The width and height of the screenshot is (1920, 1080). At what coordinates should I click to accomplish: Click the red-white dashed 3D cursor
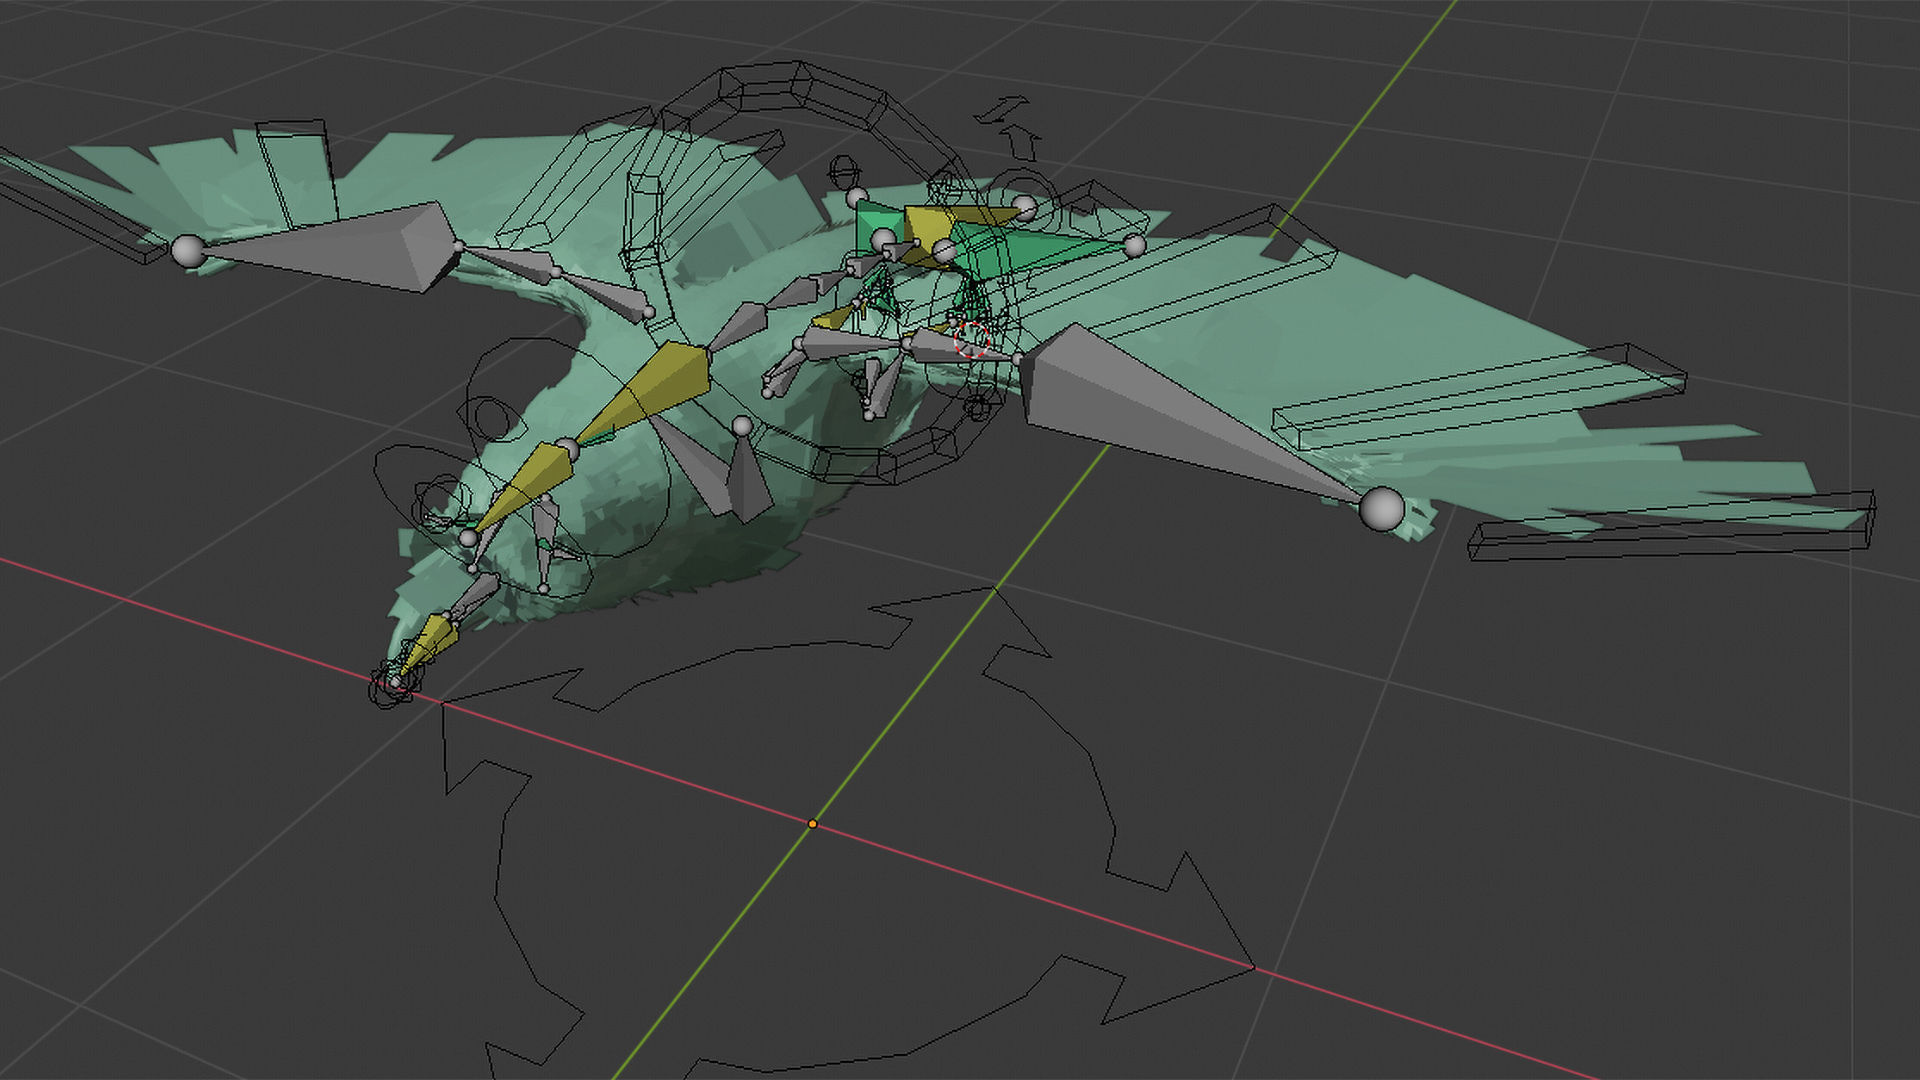[x=971, y=339]
